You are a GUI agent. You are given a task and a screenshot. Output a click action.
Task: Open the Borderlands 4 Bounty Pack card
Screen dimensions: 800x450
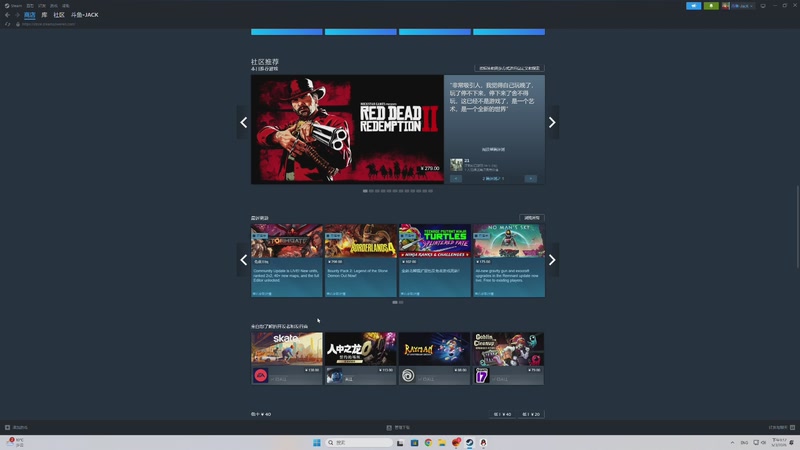361,260
